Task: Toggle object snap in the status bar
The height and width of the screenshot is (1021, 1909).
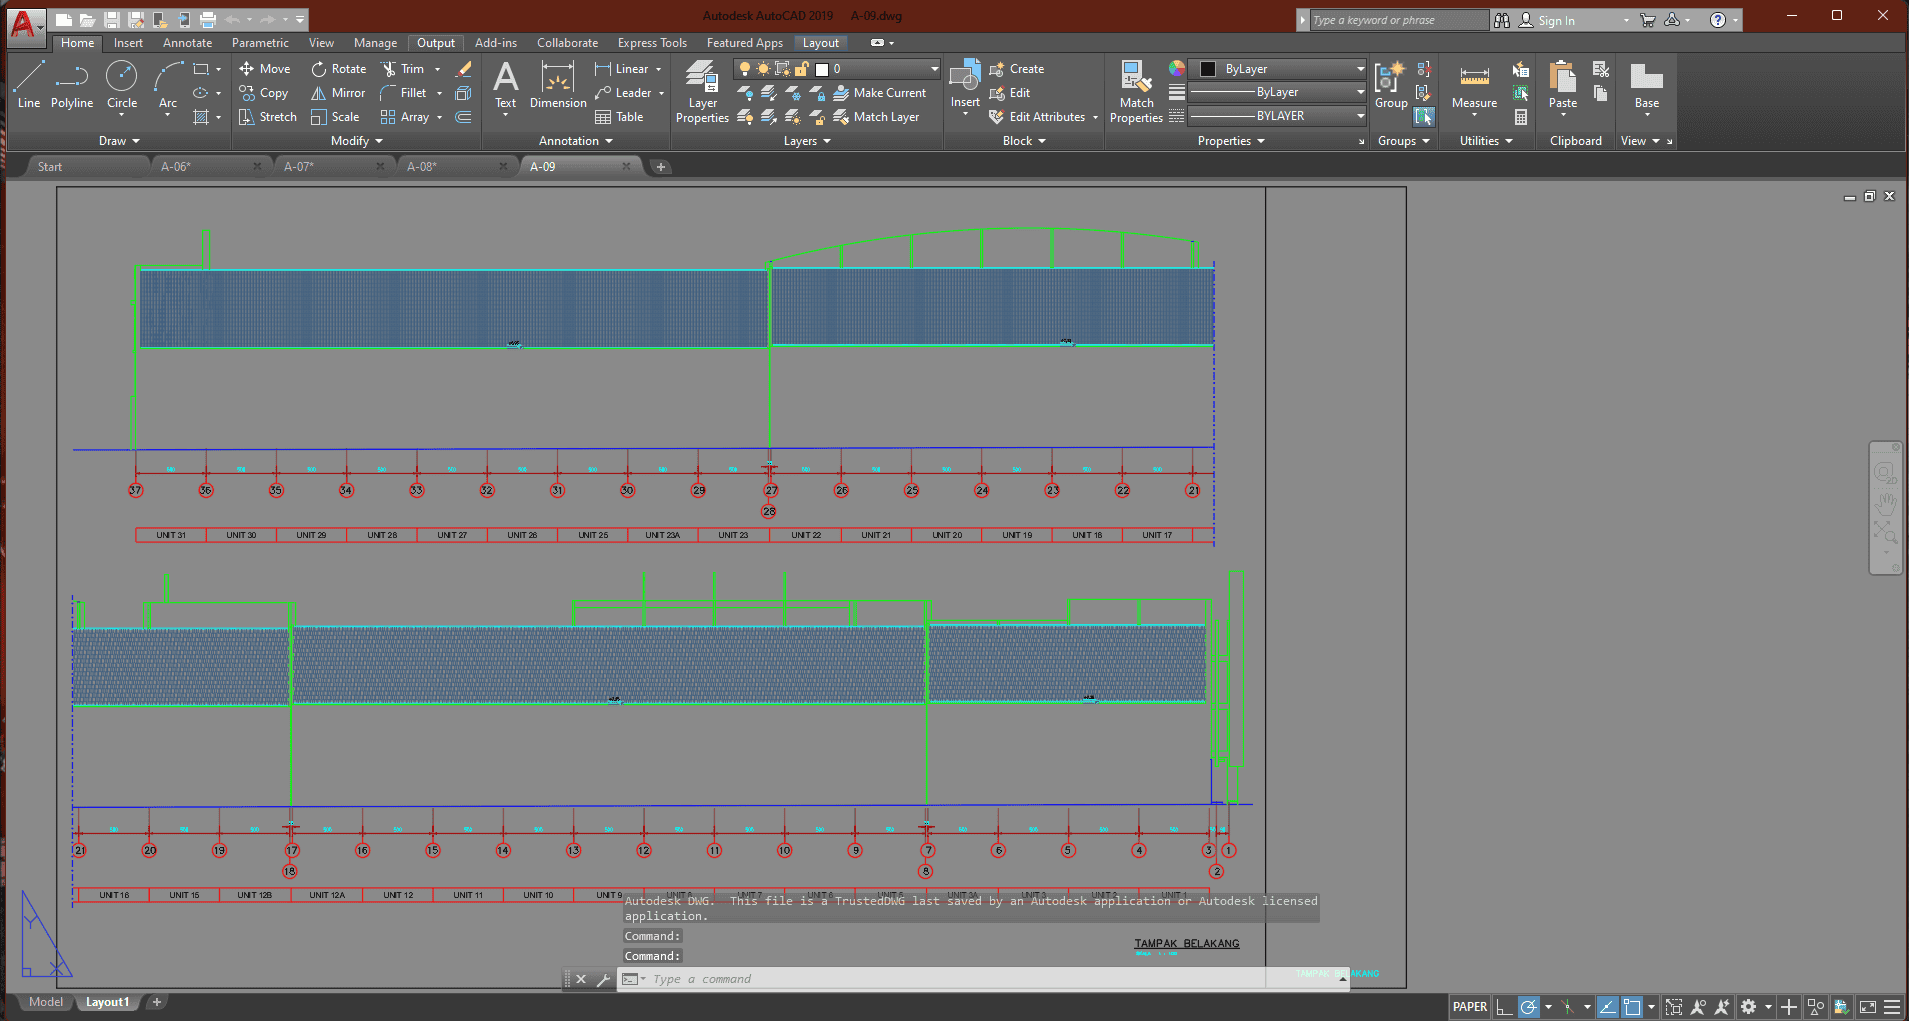Action: 1632,1007
